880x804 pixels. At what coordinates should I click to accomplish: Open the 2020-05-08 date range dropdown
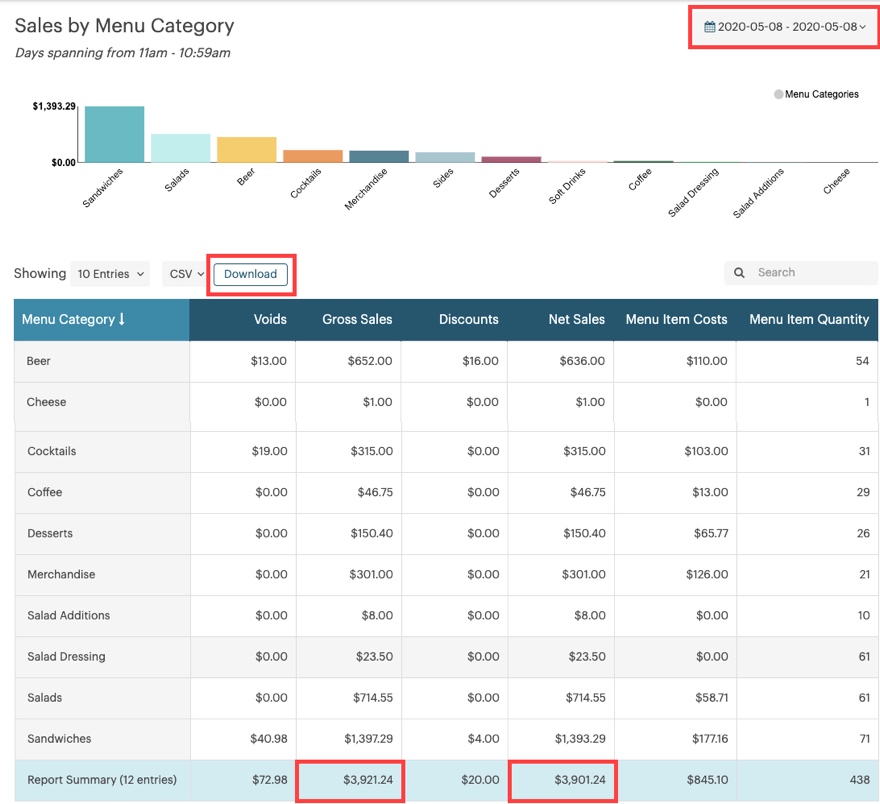786,27
